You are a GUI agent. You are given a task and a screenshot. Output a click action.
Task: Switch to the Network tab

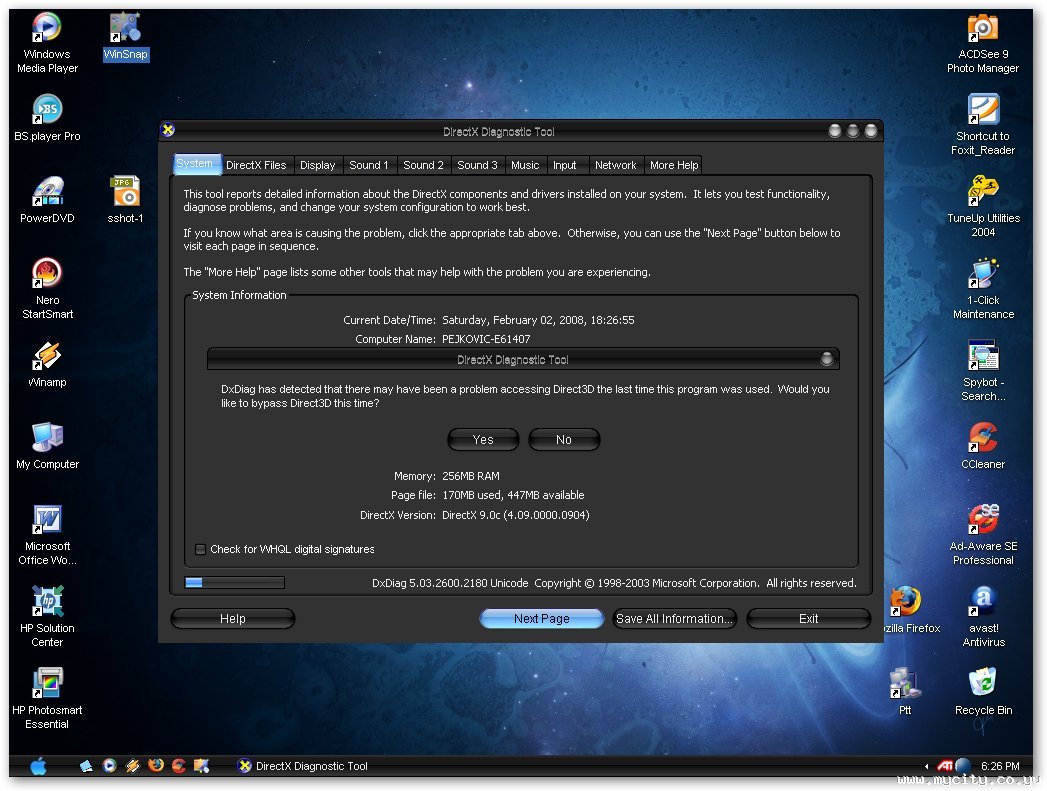(x=616, y=165)
